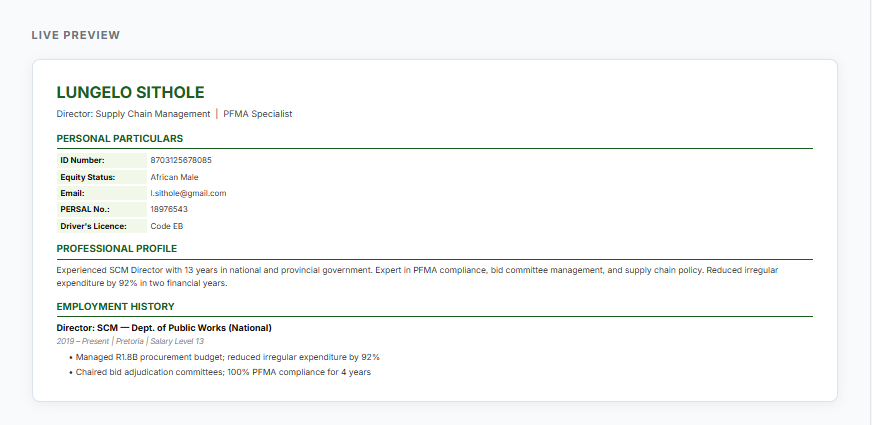Select the PERSONAL PARTICULARS section heading

tap(120, 138)
